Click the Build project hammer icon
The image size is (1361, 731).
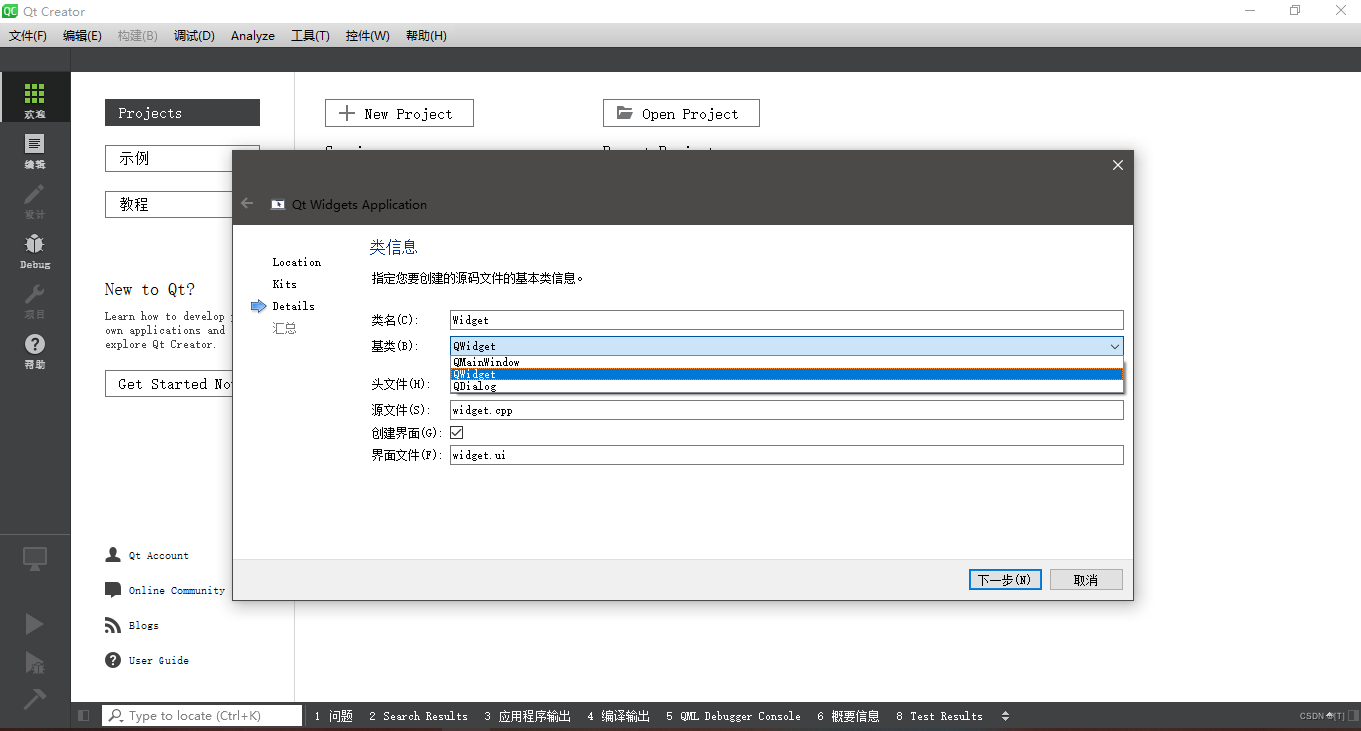35,698
